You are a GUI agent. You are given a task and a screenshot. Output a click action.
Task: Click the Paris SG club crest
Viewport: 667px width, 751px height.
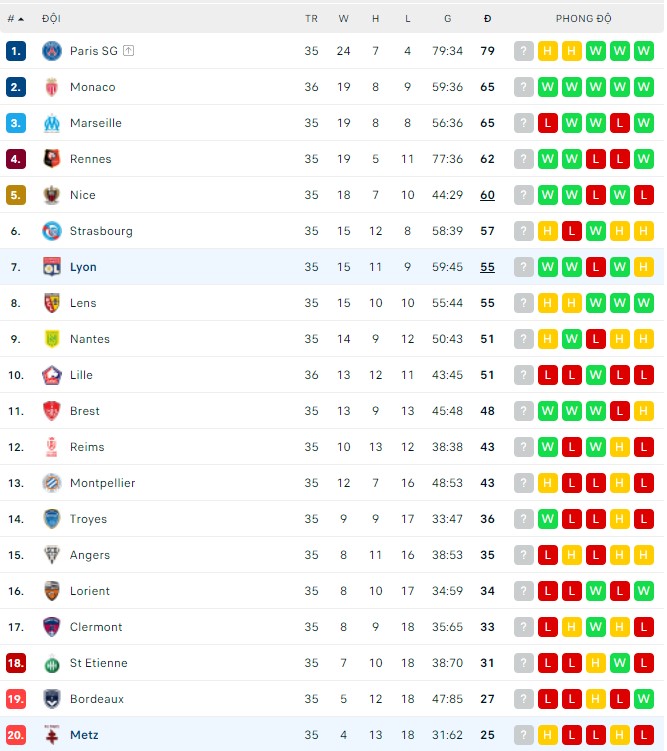pyautogui.click(x=52, y=51)
